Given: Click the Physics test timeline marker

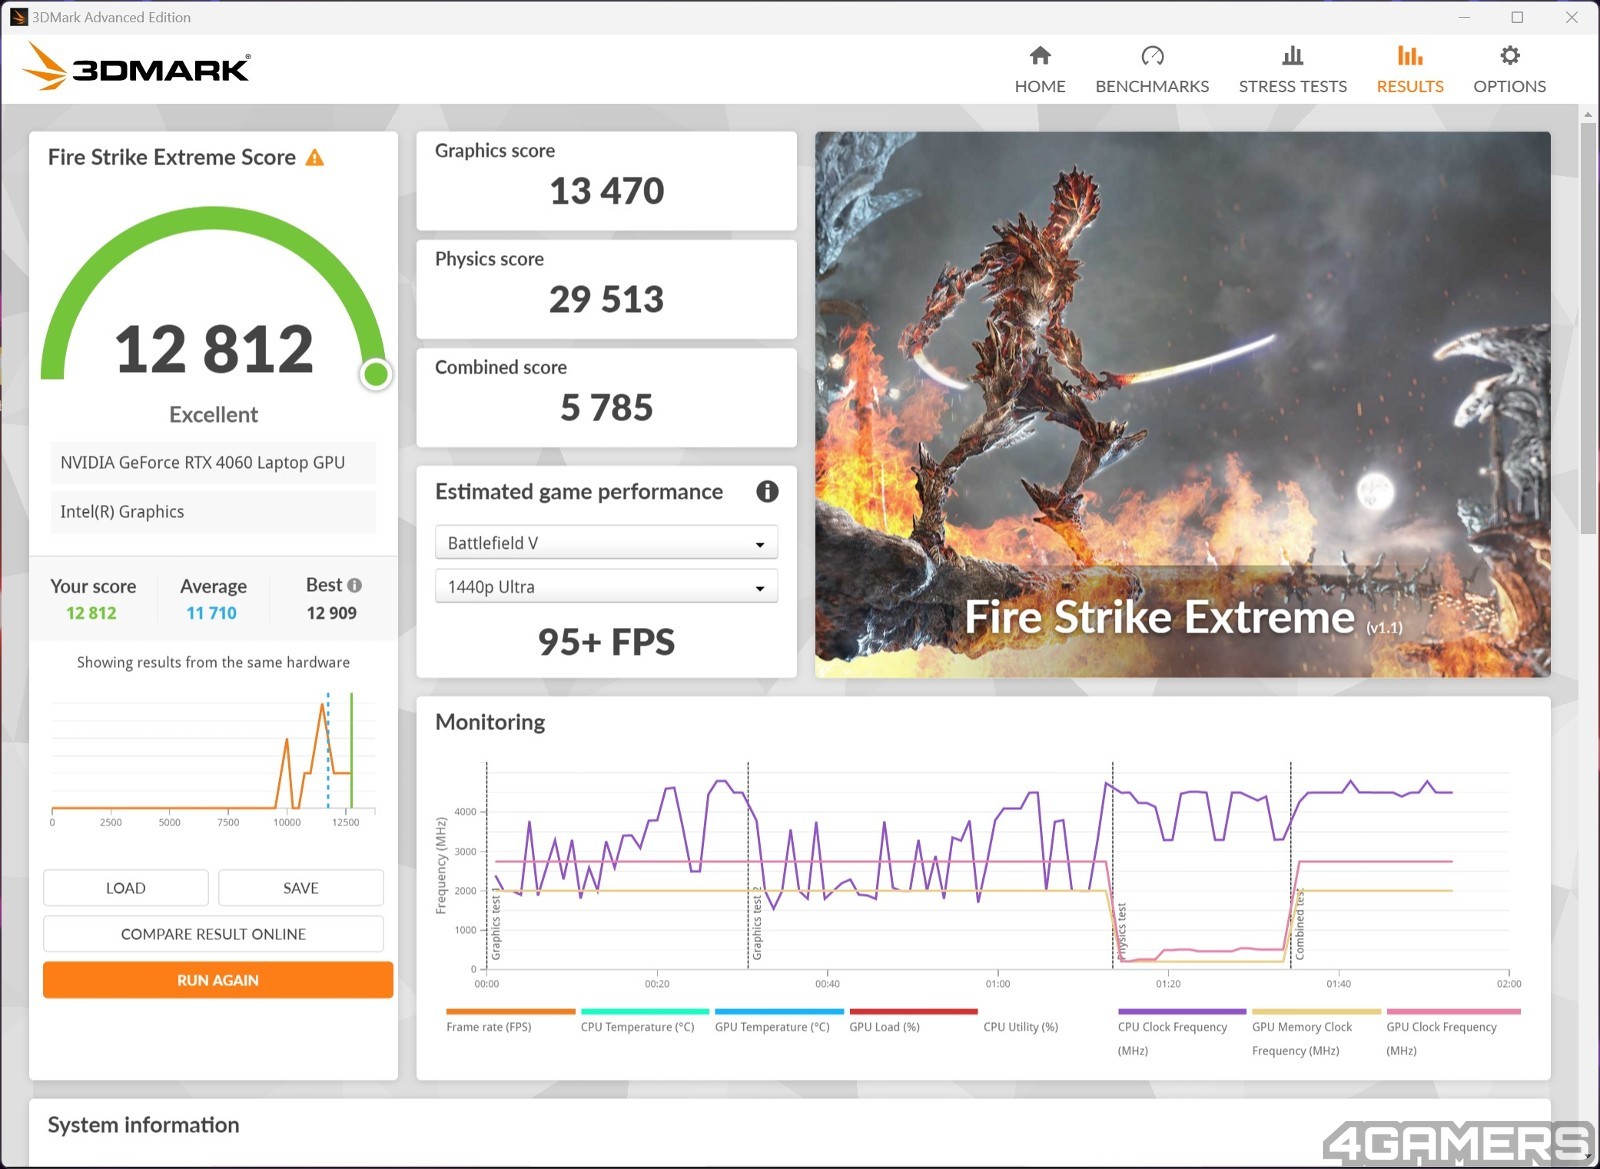Looking at the screenshot, I should coord(1122,931).
